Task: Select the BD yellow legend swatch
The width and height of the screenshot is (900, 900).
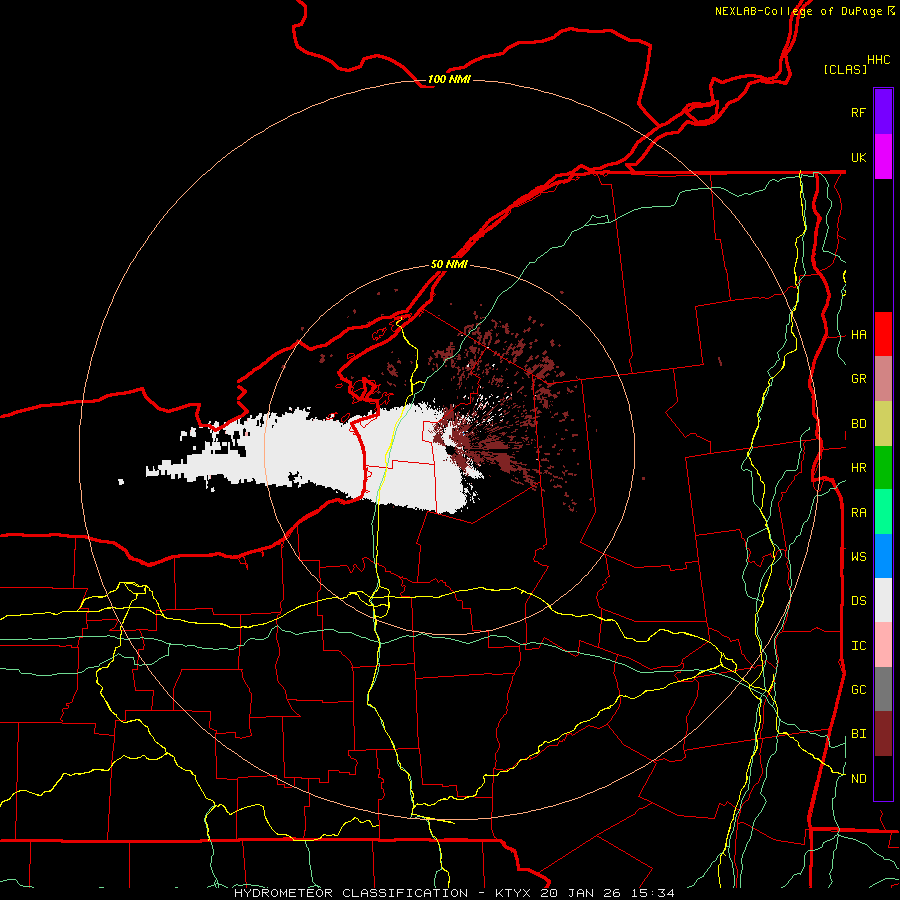Action: click(883, 424)
